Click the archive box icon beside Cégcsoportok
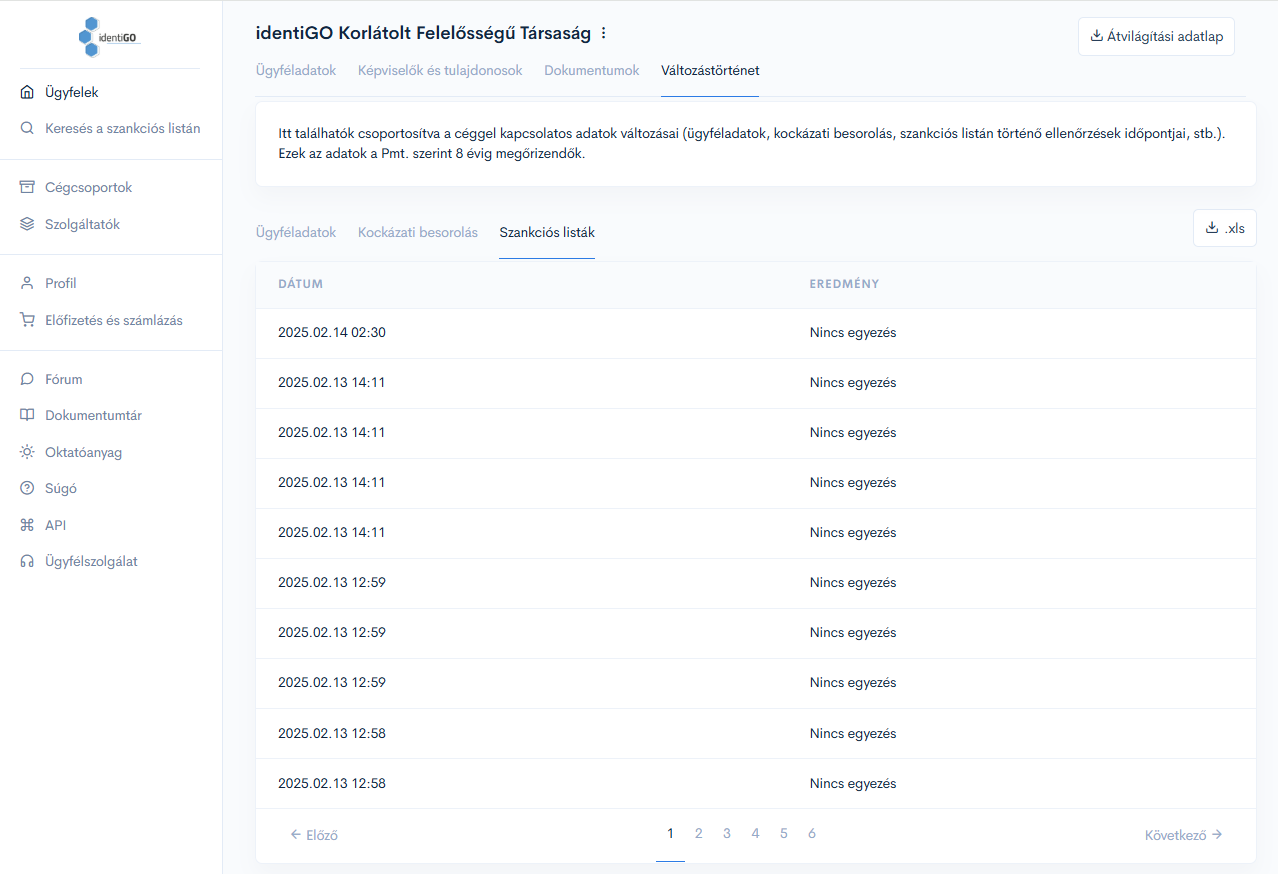Screen dimensions: 1278x874 pos(27,187)
